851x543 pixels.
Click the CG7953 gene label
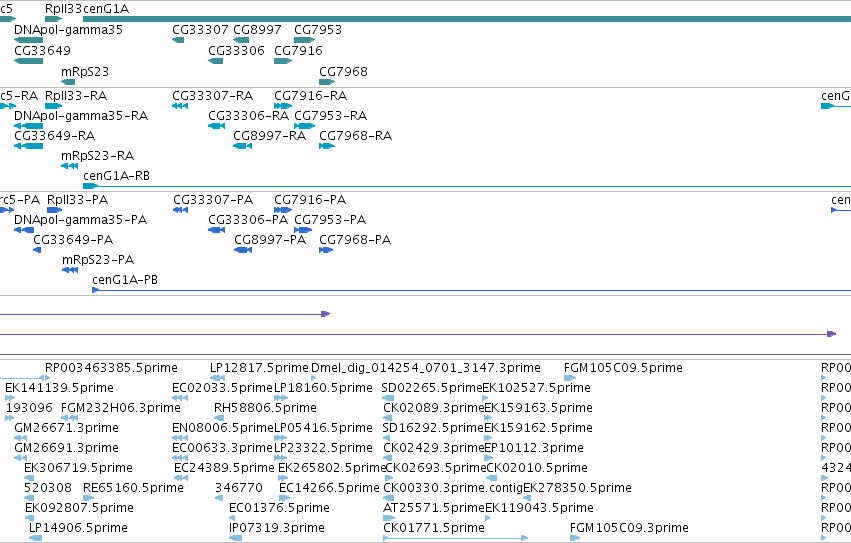[x=318, y=30]
